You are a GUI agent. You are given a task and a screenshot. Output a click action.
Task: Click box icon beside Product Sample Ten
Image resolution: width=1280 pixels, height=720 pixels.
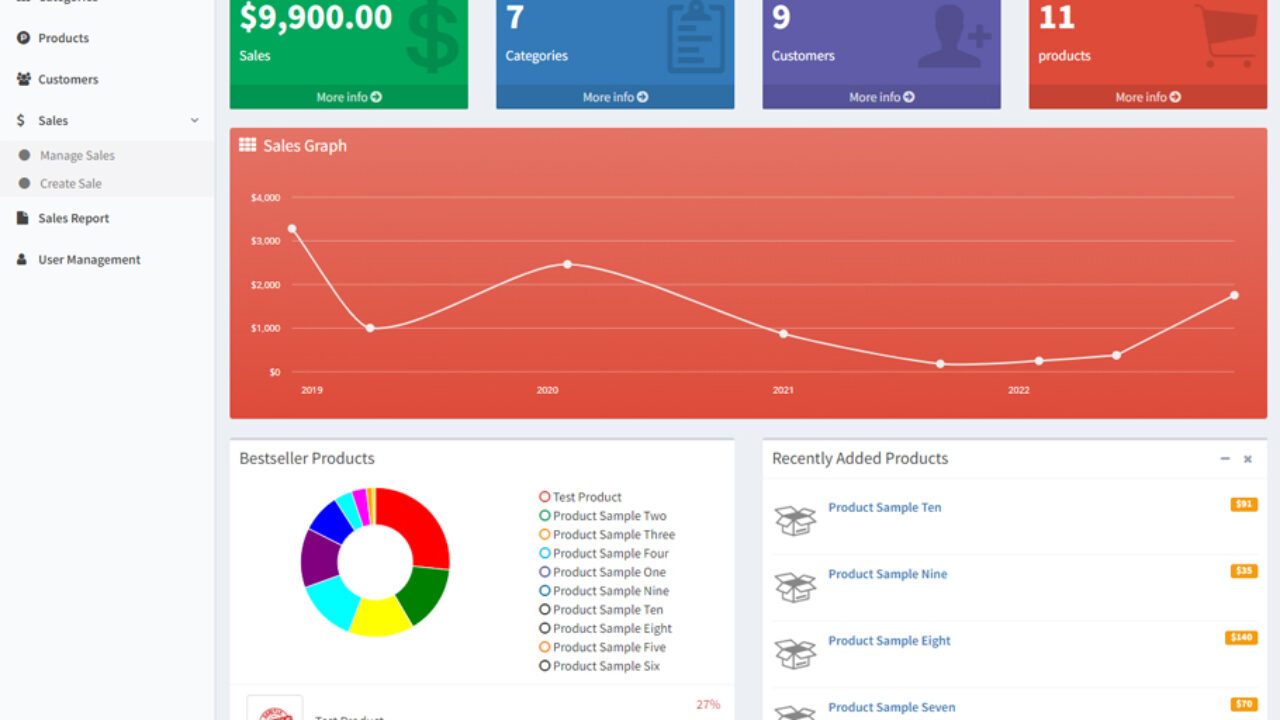coord(795,520)
